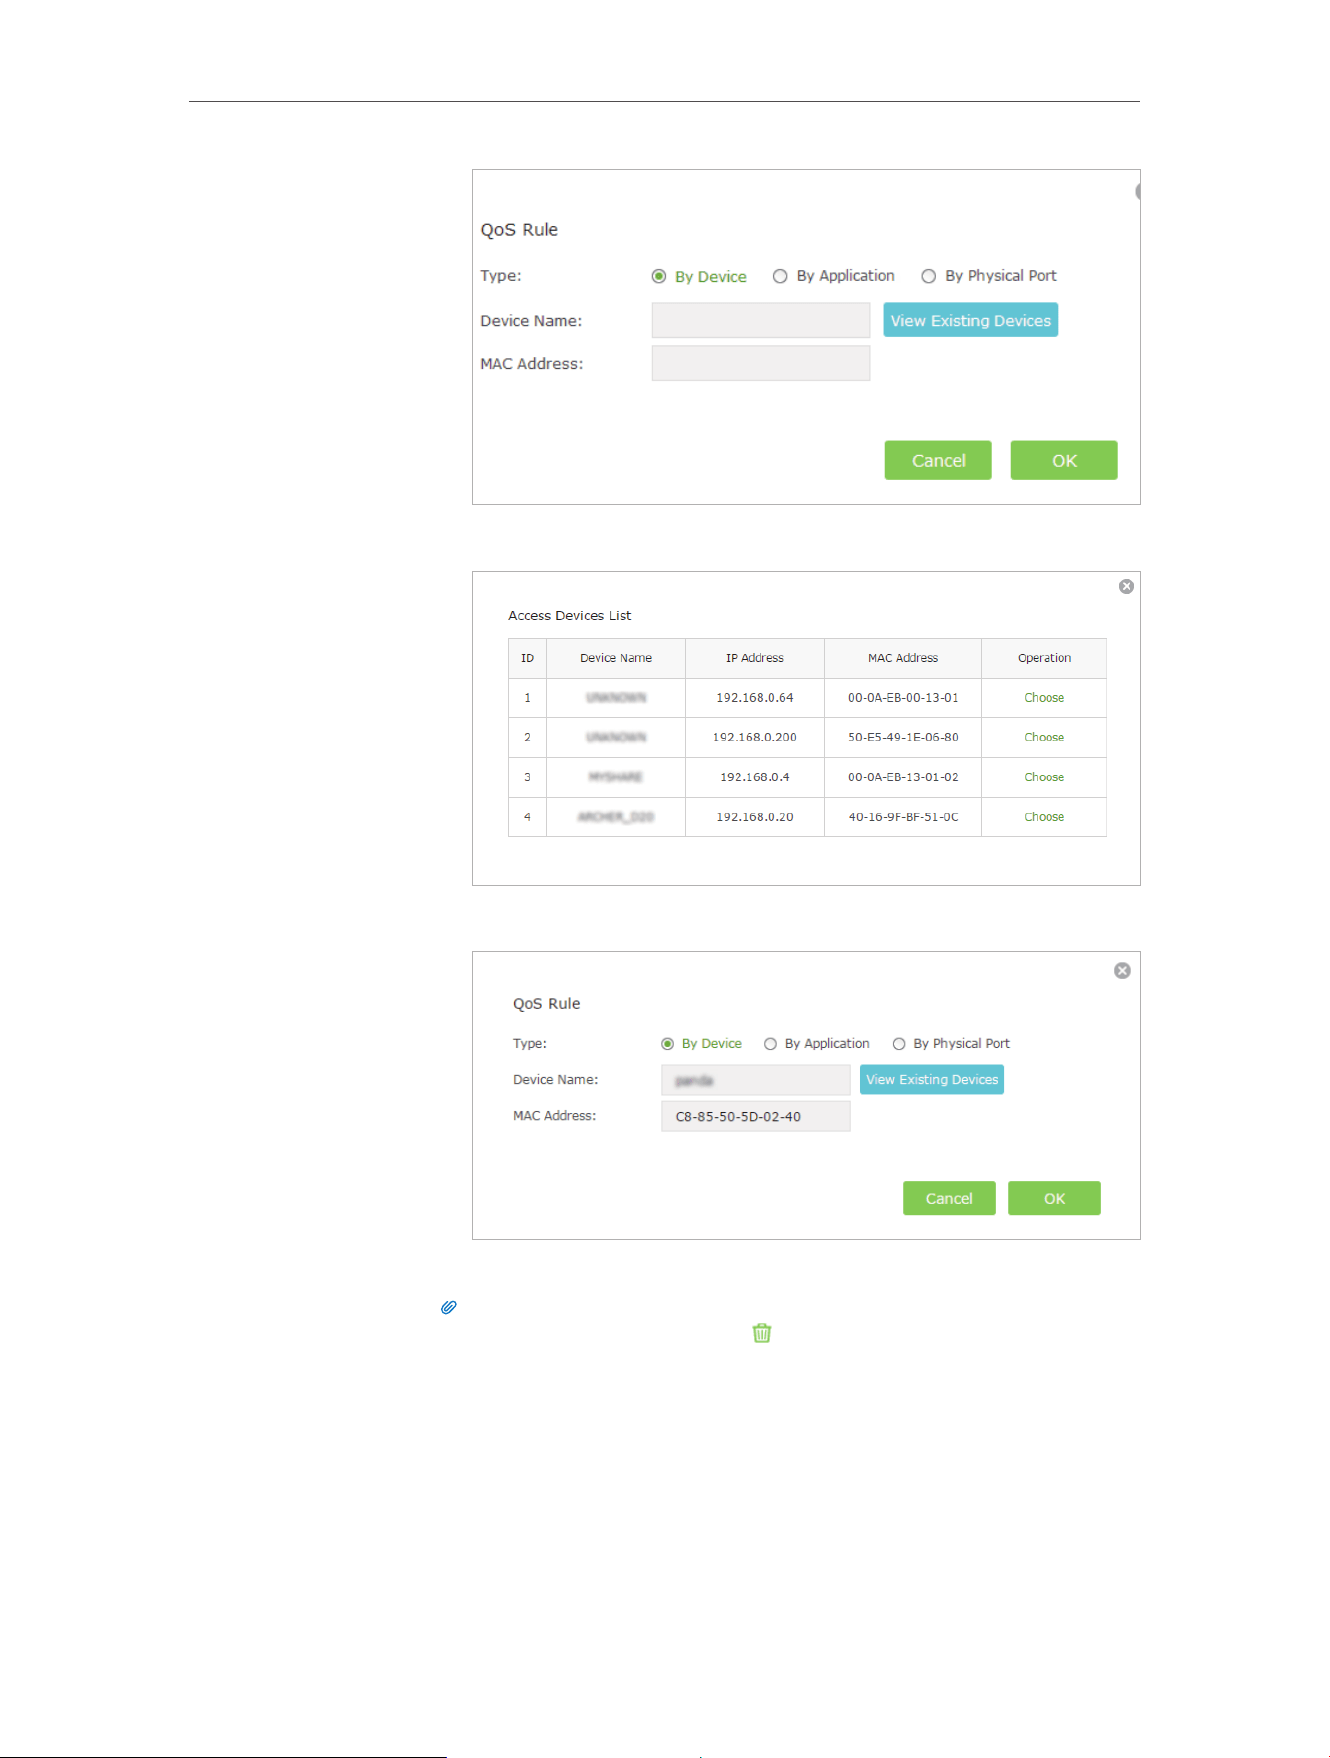Close the Access Devices List dialog
Image resolution: width=1330 pixels, height=1758 pixels.
click(x=1126, y=586)
